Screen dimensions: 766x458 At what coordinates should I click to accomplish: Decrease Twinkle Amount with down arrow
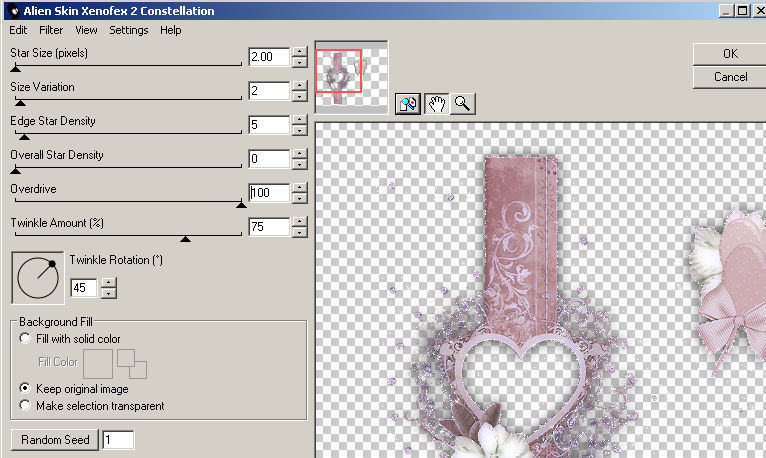click(x=299, y=232)
